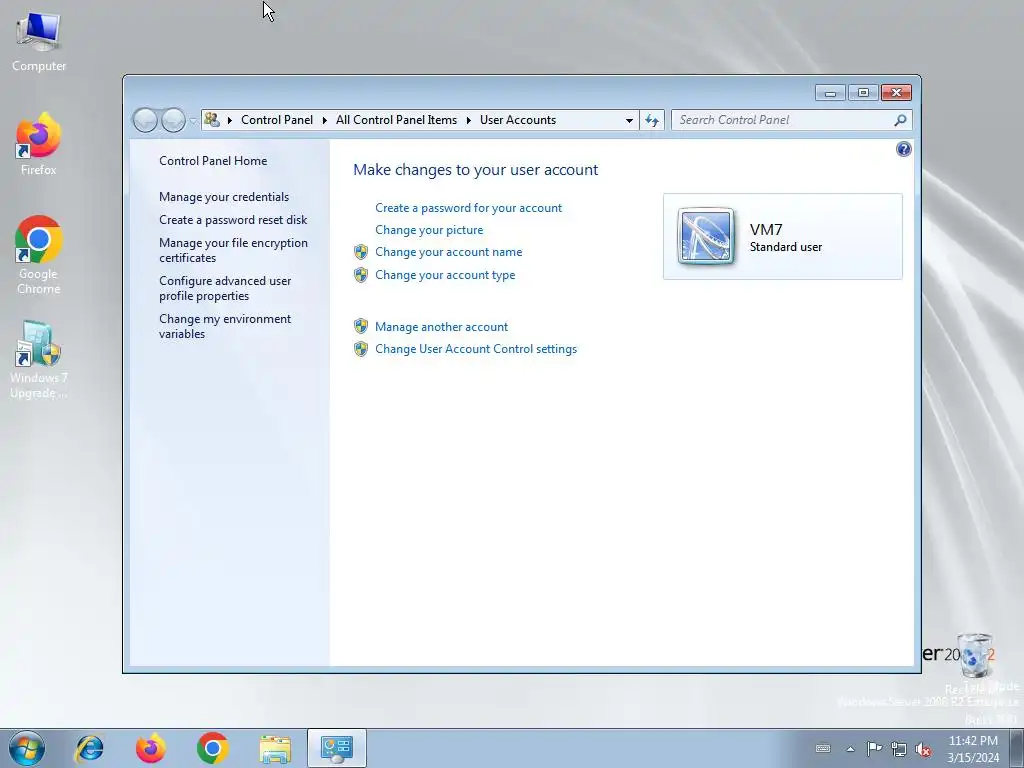
Task: Click the Back navigation arrow
Action: pos(145,120)
